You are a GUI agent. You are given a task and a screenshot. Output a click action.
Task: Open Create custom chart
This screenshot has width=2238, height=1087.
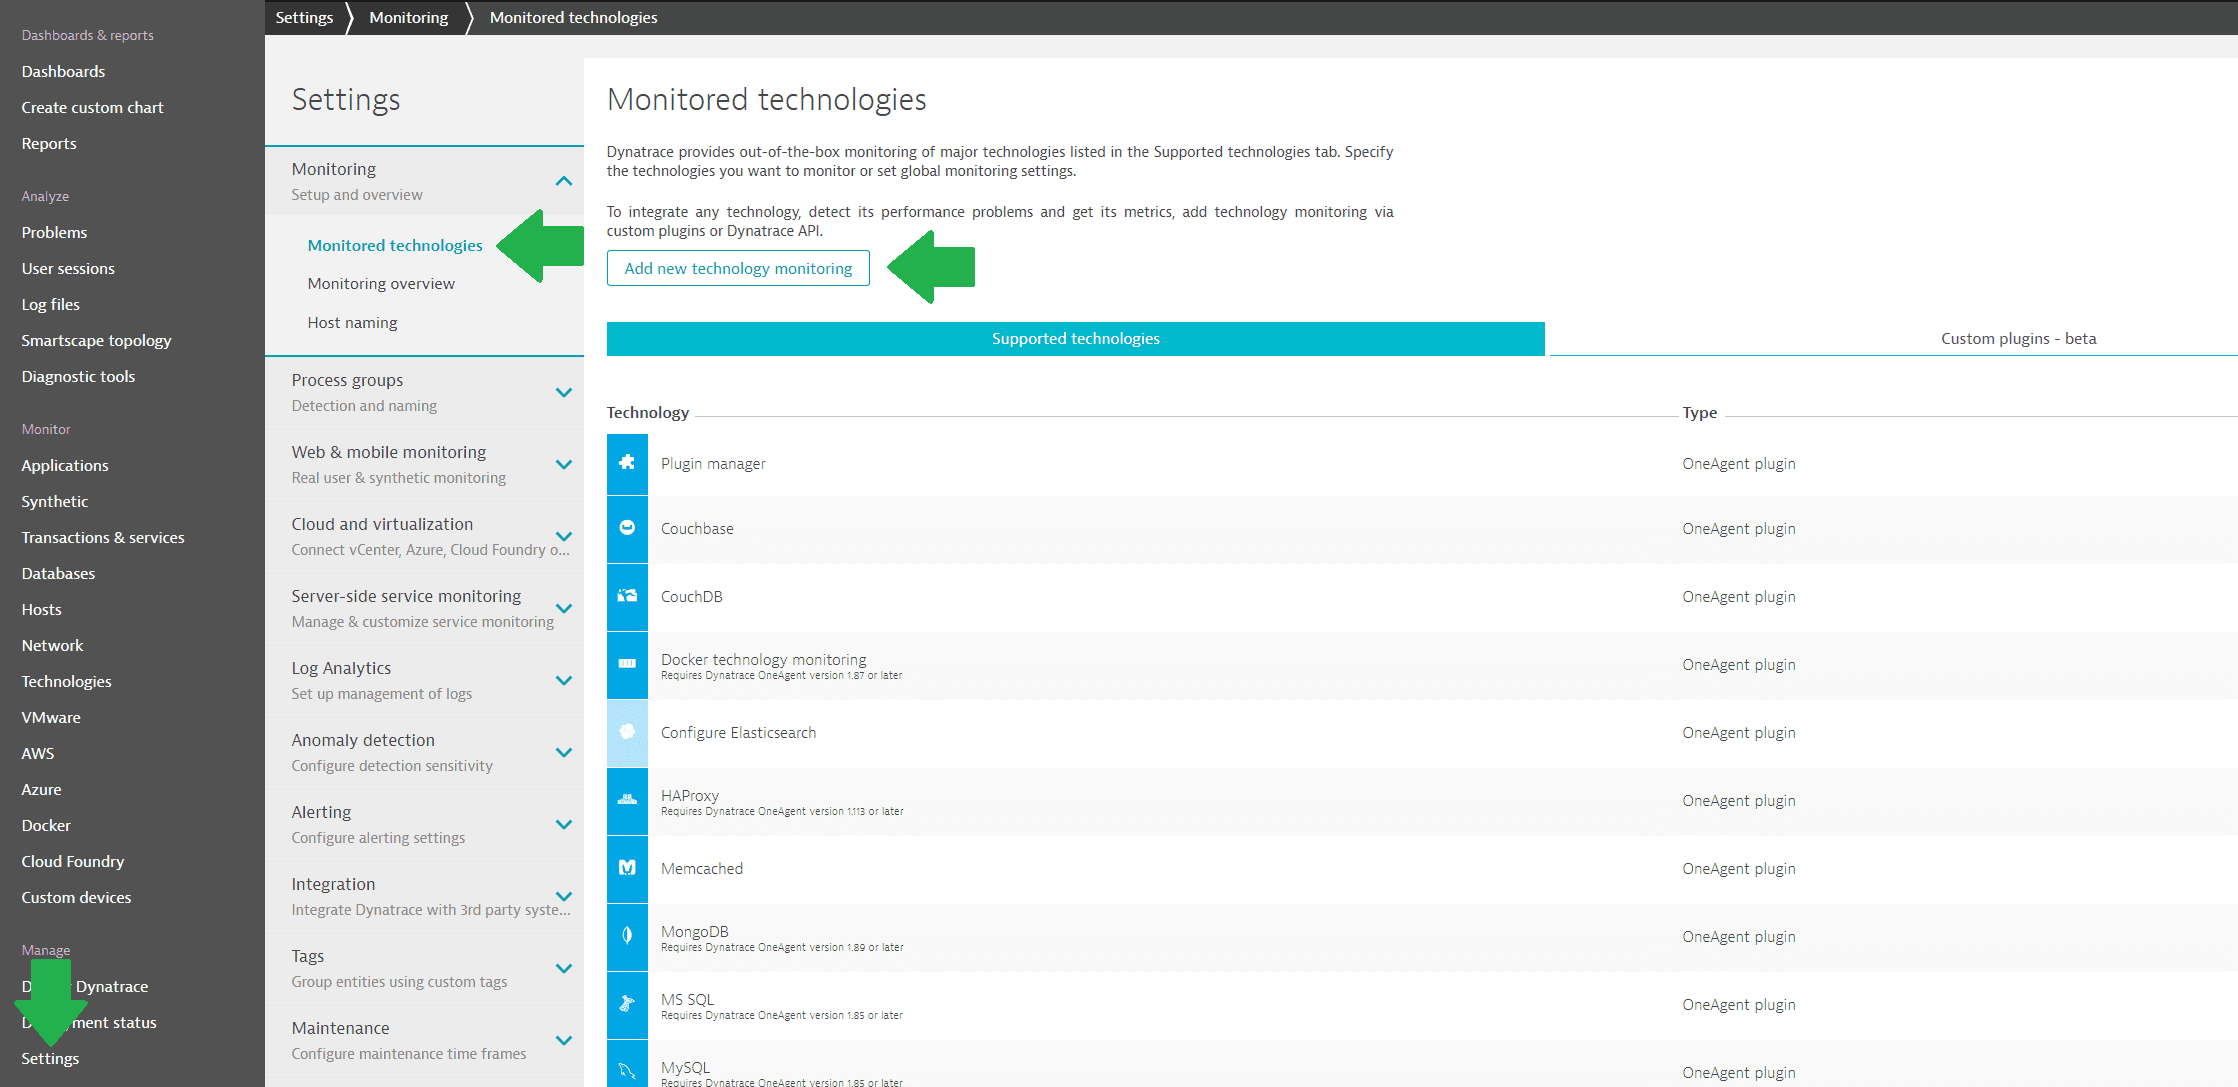[92, 107]
